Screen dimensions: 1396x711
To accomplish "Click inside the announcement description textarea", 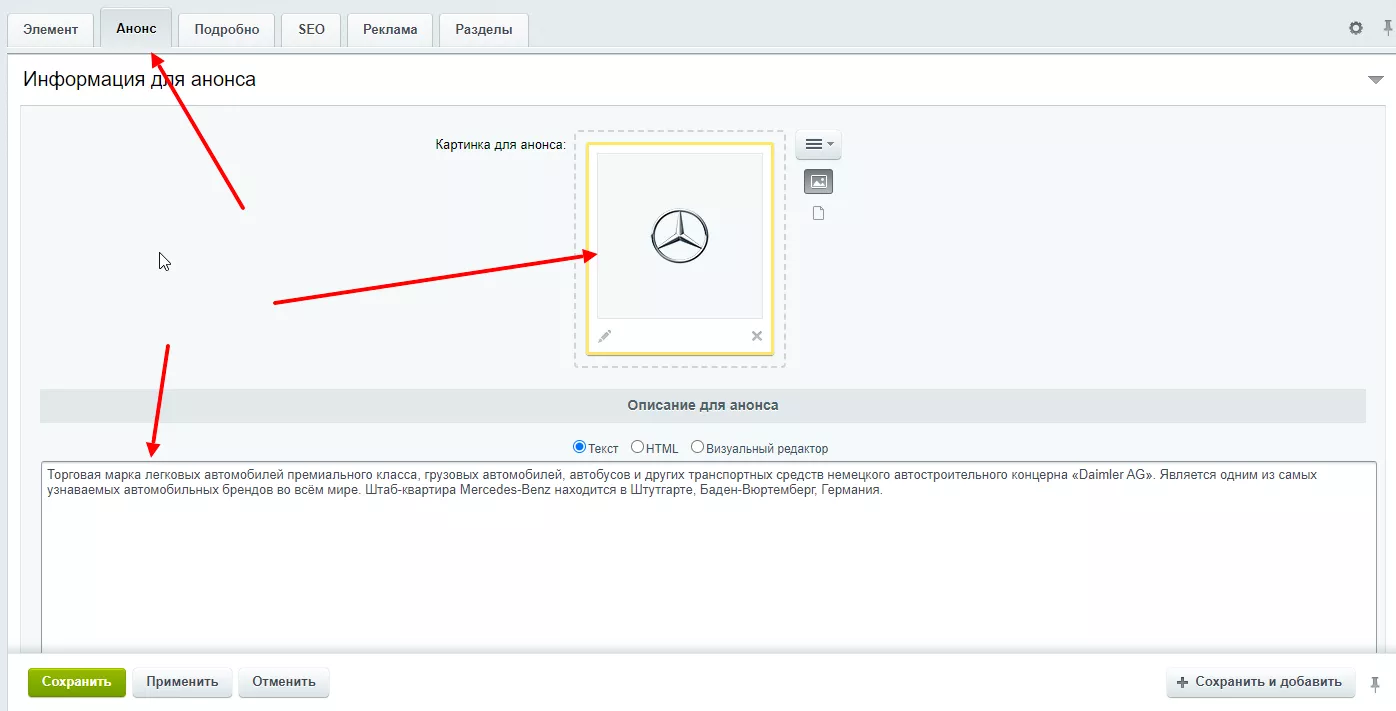I will point(708,556).
